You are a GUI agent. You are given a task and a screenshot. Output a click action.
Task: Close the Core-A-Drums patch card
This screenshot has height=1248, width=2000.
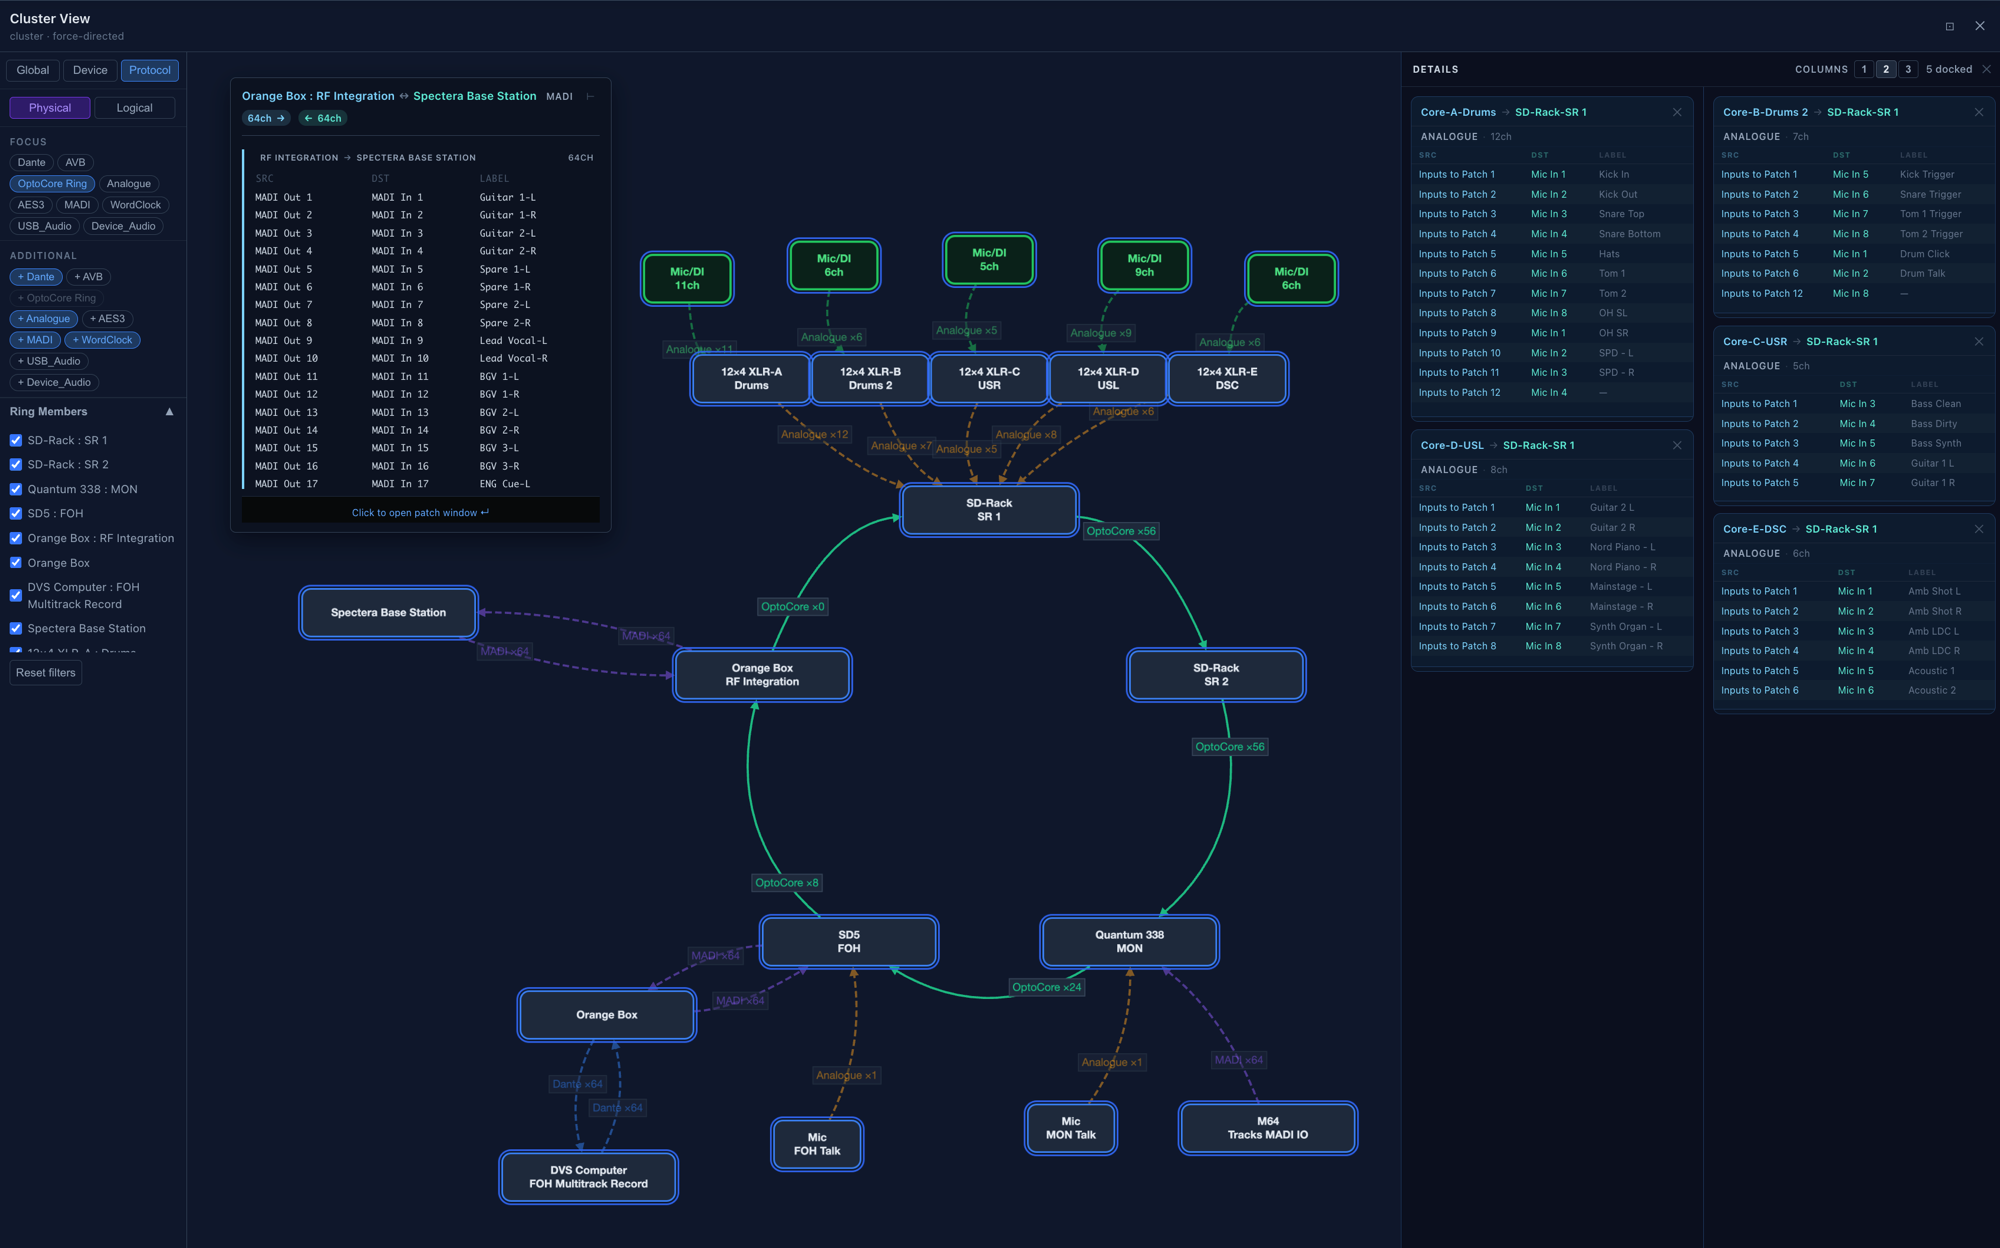click(1677, 112)
